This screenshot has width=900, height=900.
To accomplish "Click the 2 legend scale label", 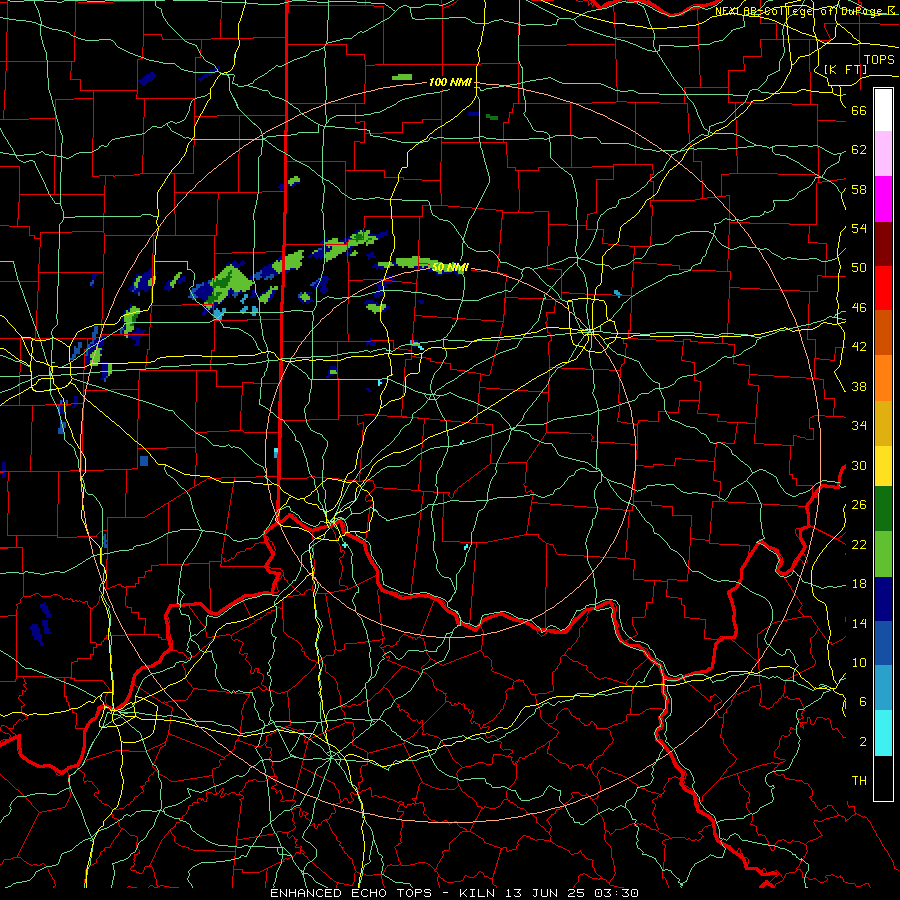I will tap(863, 742).
